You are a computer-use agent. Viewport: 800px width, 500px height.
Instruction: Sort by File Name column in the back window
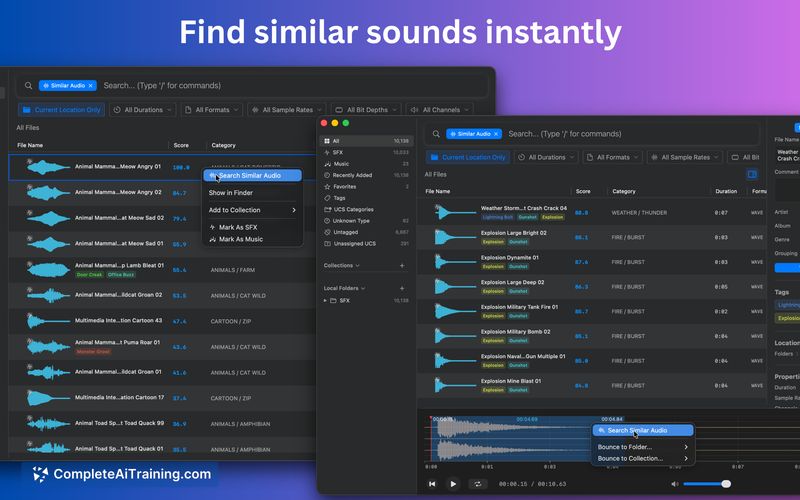tap(30, 145)
